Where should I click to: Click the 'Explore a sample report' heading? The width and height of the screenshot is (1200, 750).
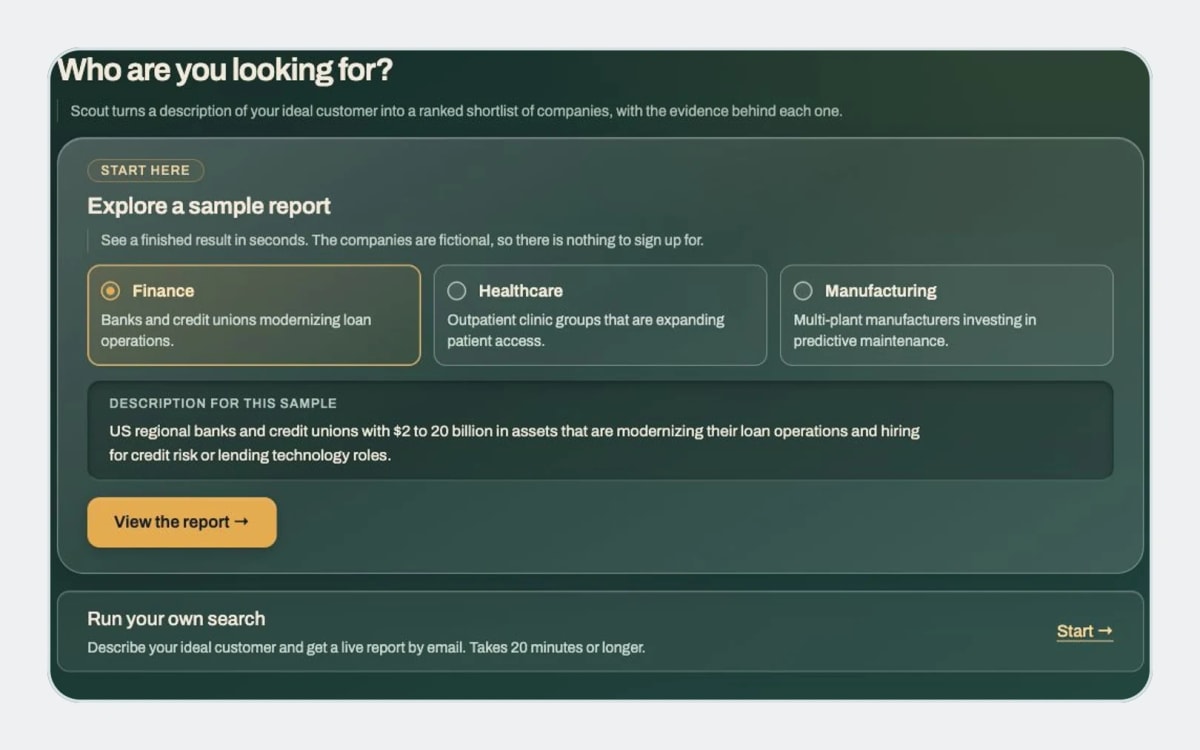click(209, 206)
